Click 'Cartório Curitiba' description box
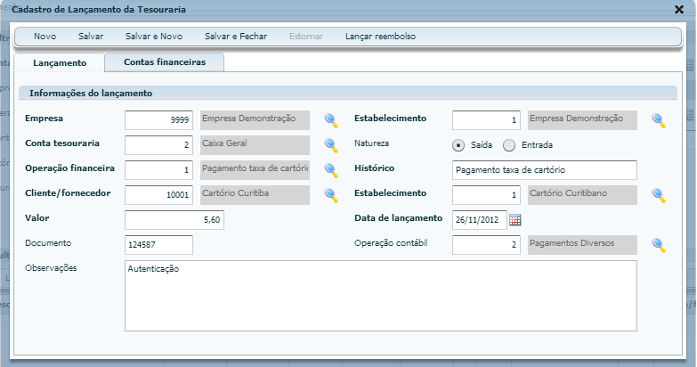The width and height of the screenshot is (697, 367). [255, 195]
